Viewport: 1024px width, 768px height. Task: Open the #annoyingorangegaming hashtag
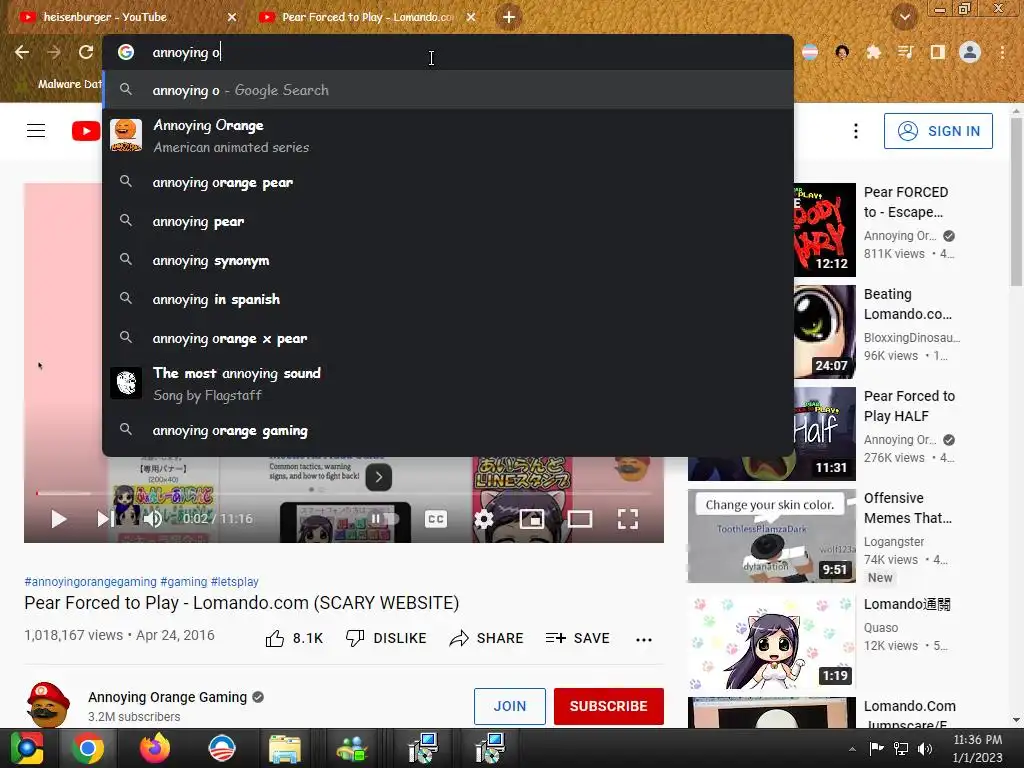[x=90, y=581]
